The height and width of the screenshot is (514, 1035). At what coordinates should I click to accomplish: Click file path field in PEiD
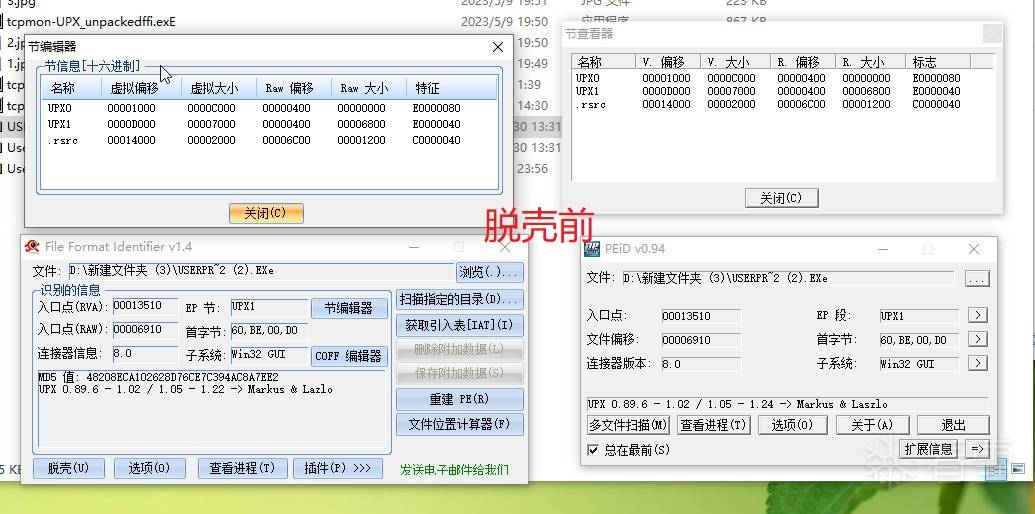coord(787,278)
